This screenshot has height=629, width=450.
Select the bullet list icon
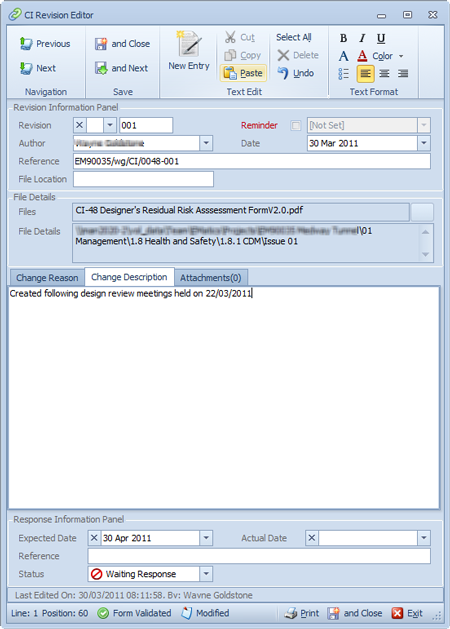(x=344, y=73)
